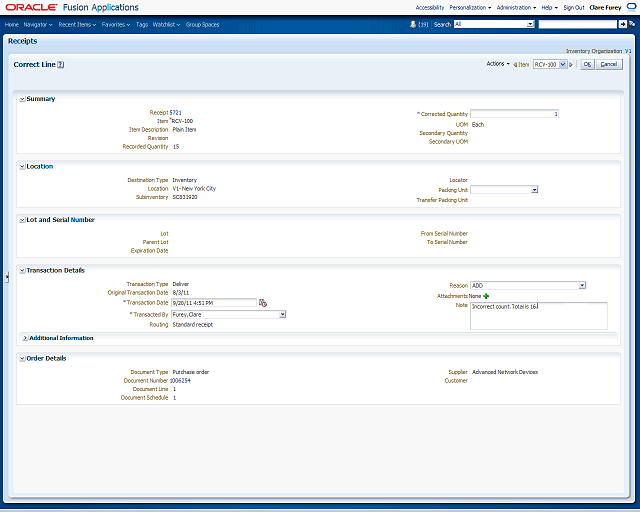Click the left panel splitter handle
This screenshot has width=640, height=512.
click(6, 277)
